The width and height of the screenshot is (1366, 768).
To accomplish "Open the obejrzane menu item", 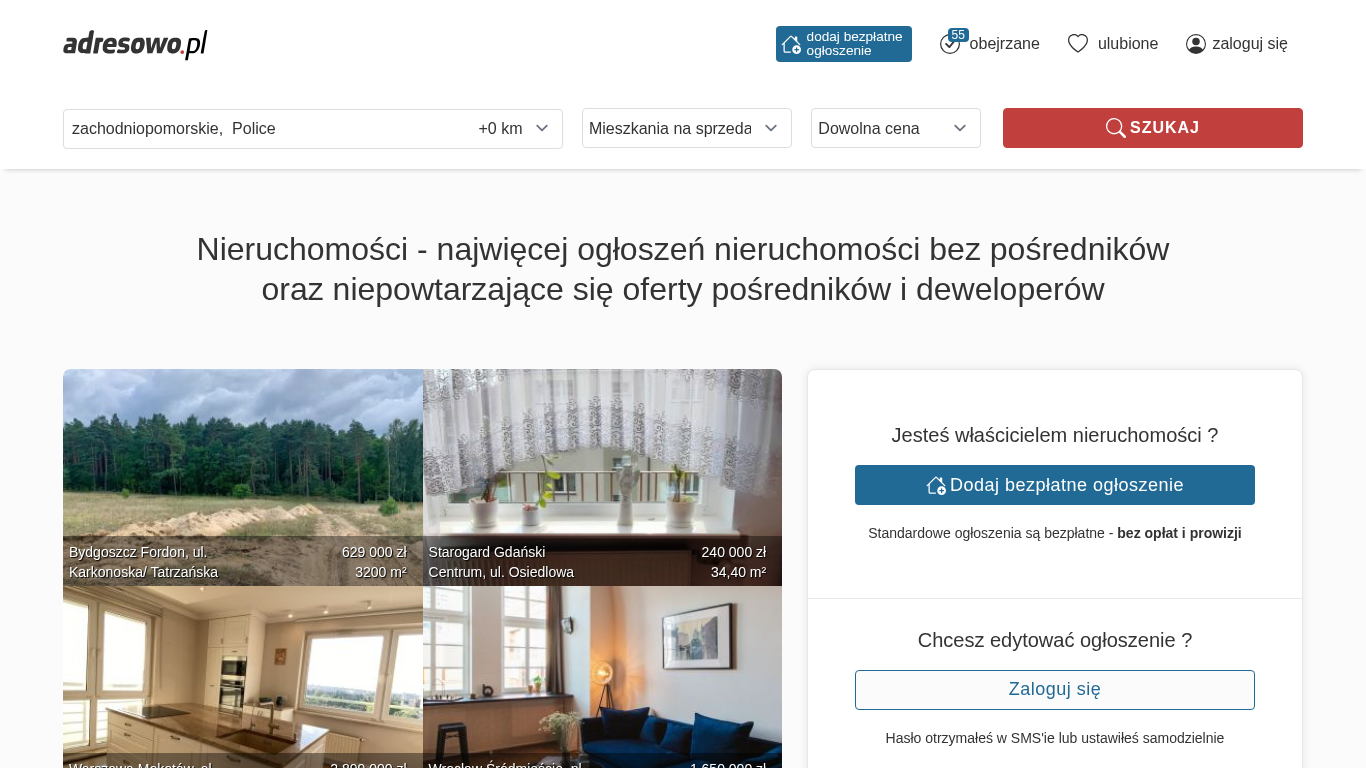I will [x=1004, y=44].
